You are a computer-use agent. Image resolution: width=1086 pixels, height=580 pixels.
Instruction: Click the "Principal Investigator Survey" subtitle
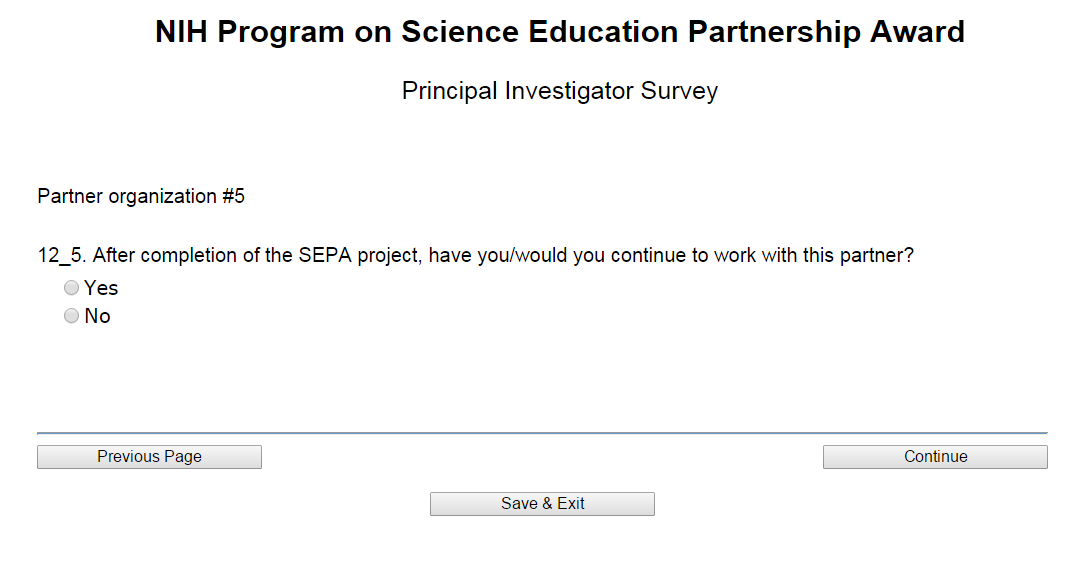559,91
